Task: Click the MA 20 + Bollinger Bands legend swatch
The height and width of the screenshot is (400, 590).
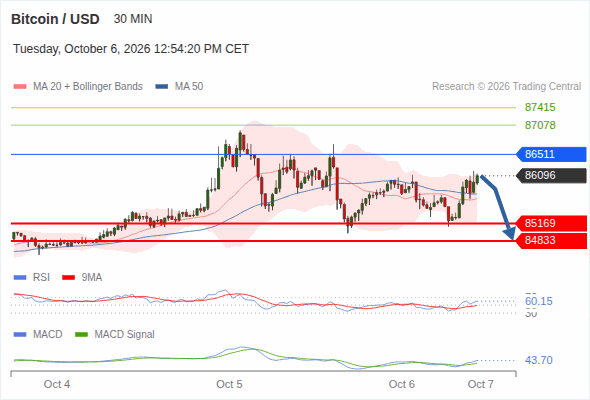Action: tap(20, 87)
